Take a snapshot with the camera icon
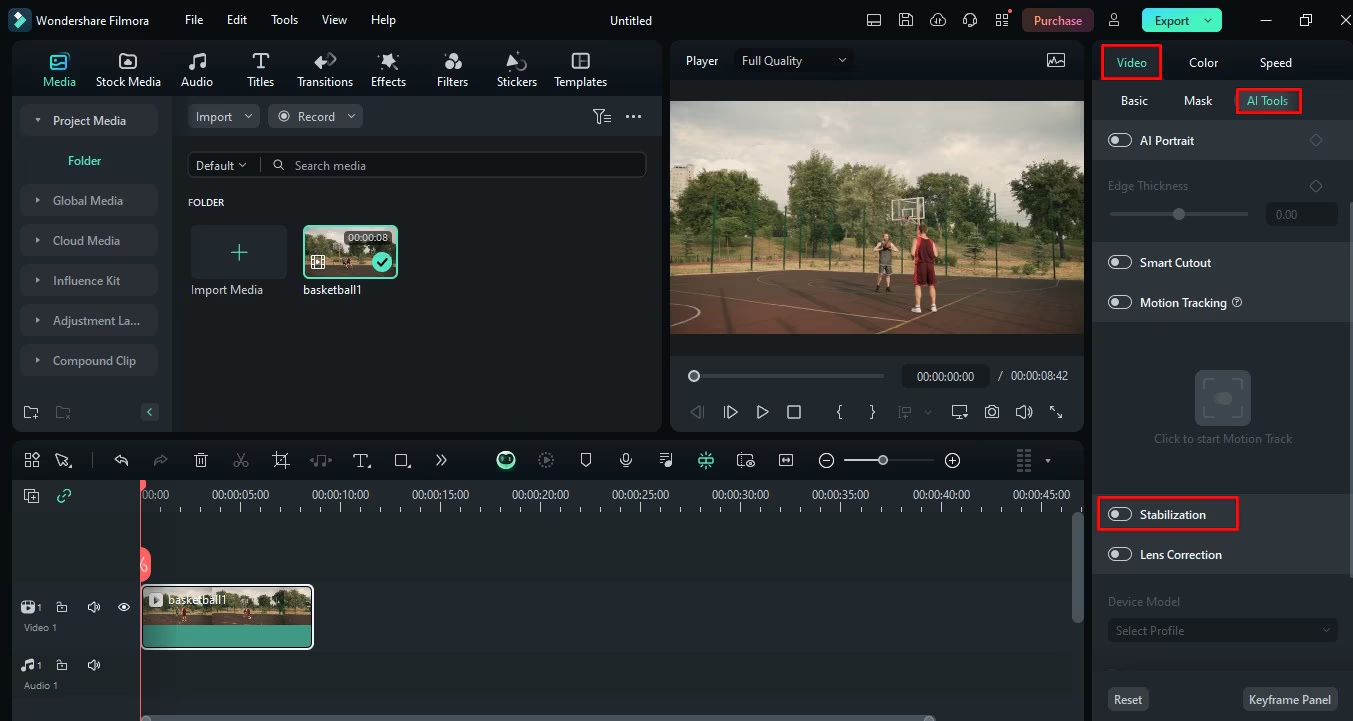1353x721 pixels. pyautogui.click(x=991, y=412)
